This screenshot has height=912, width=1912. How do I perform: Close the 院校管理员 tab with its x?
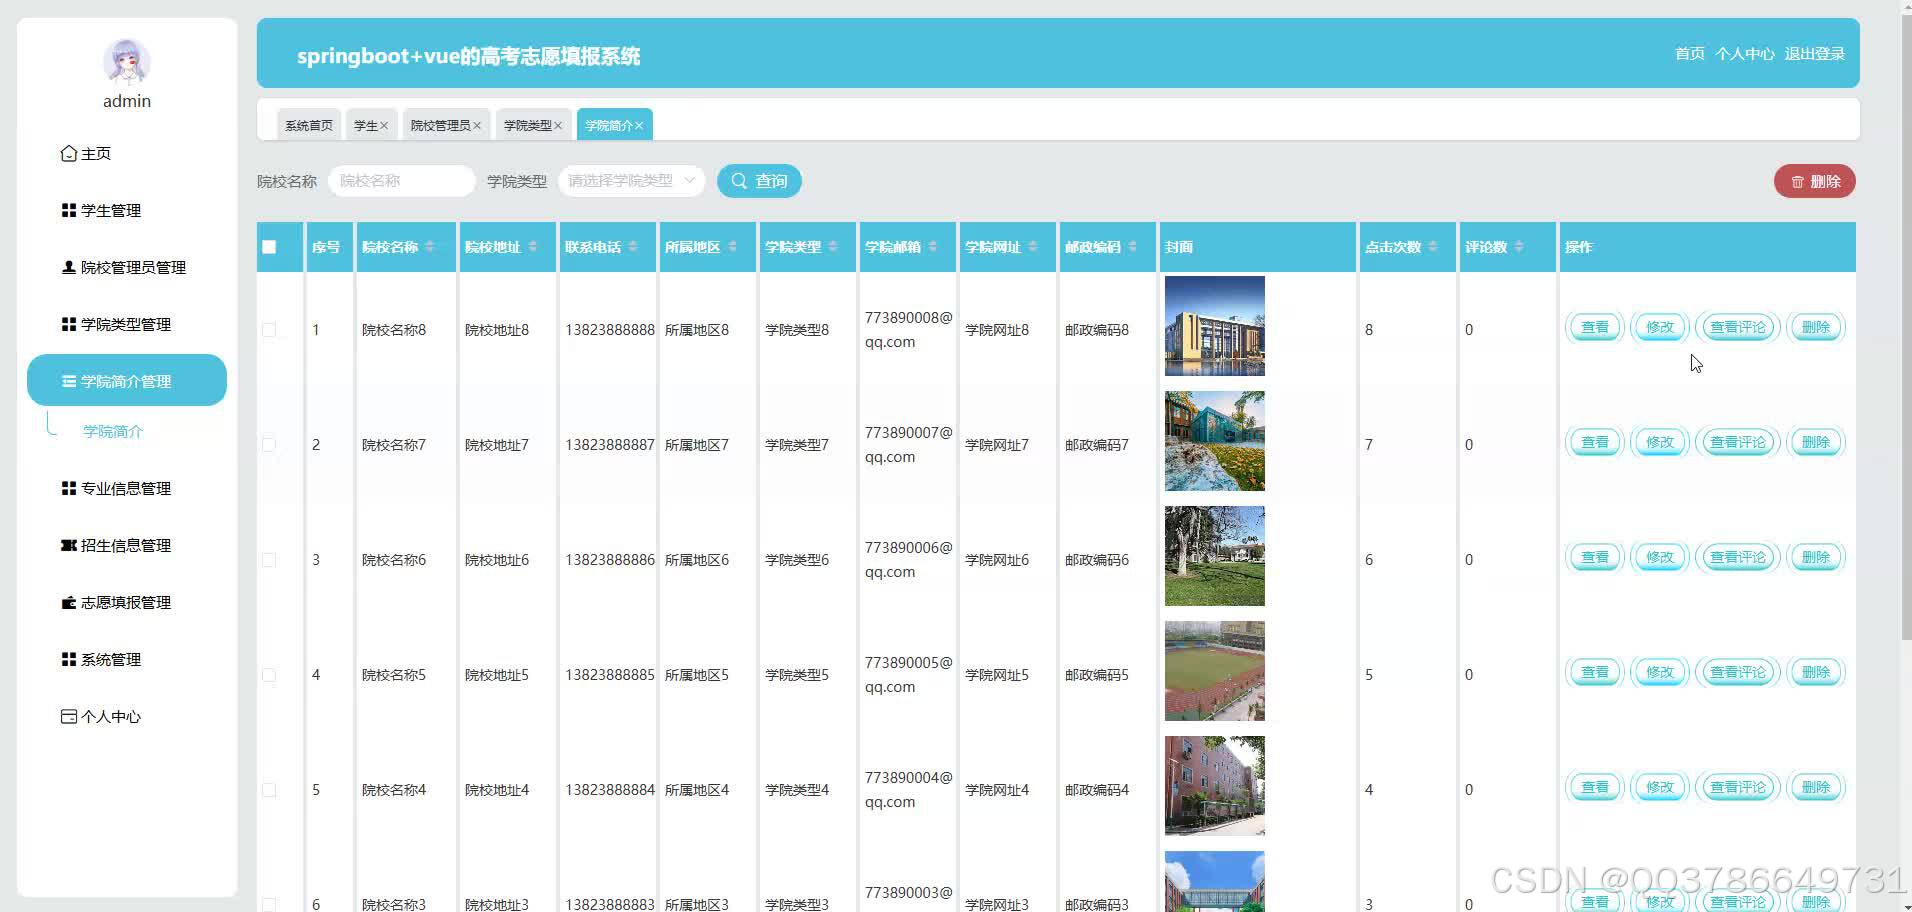pyautogui.click(x=477, y=126)
